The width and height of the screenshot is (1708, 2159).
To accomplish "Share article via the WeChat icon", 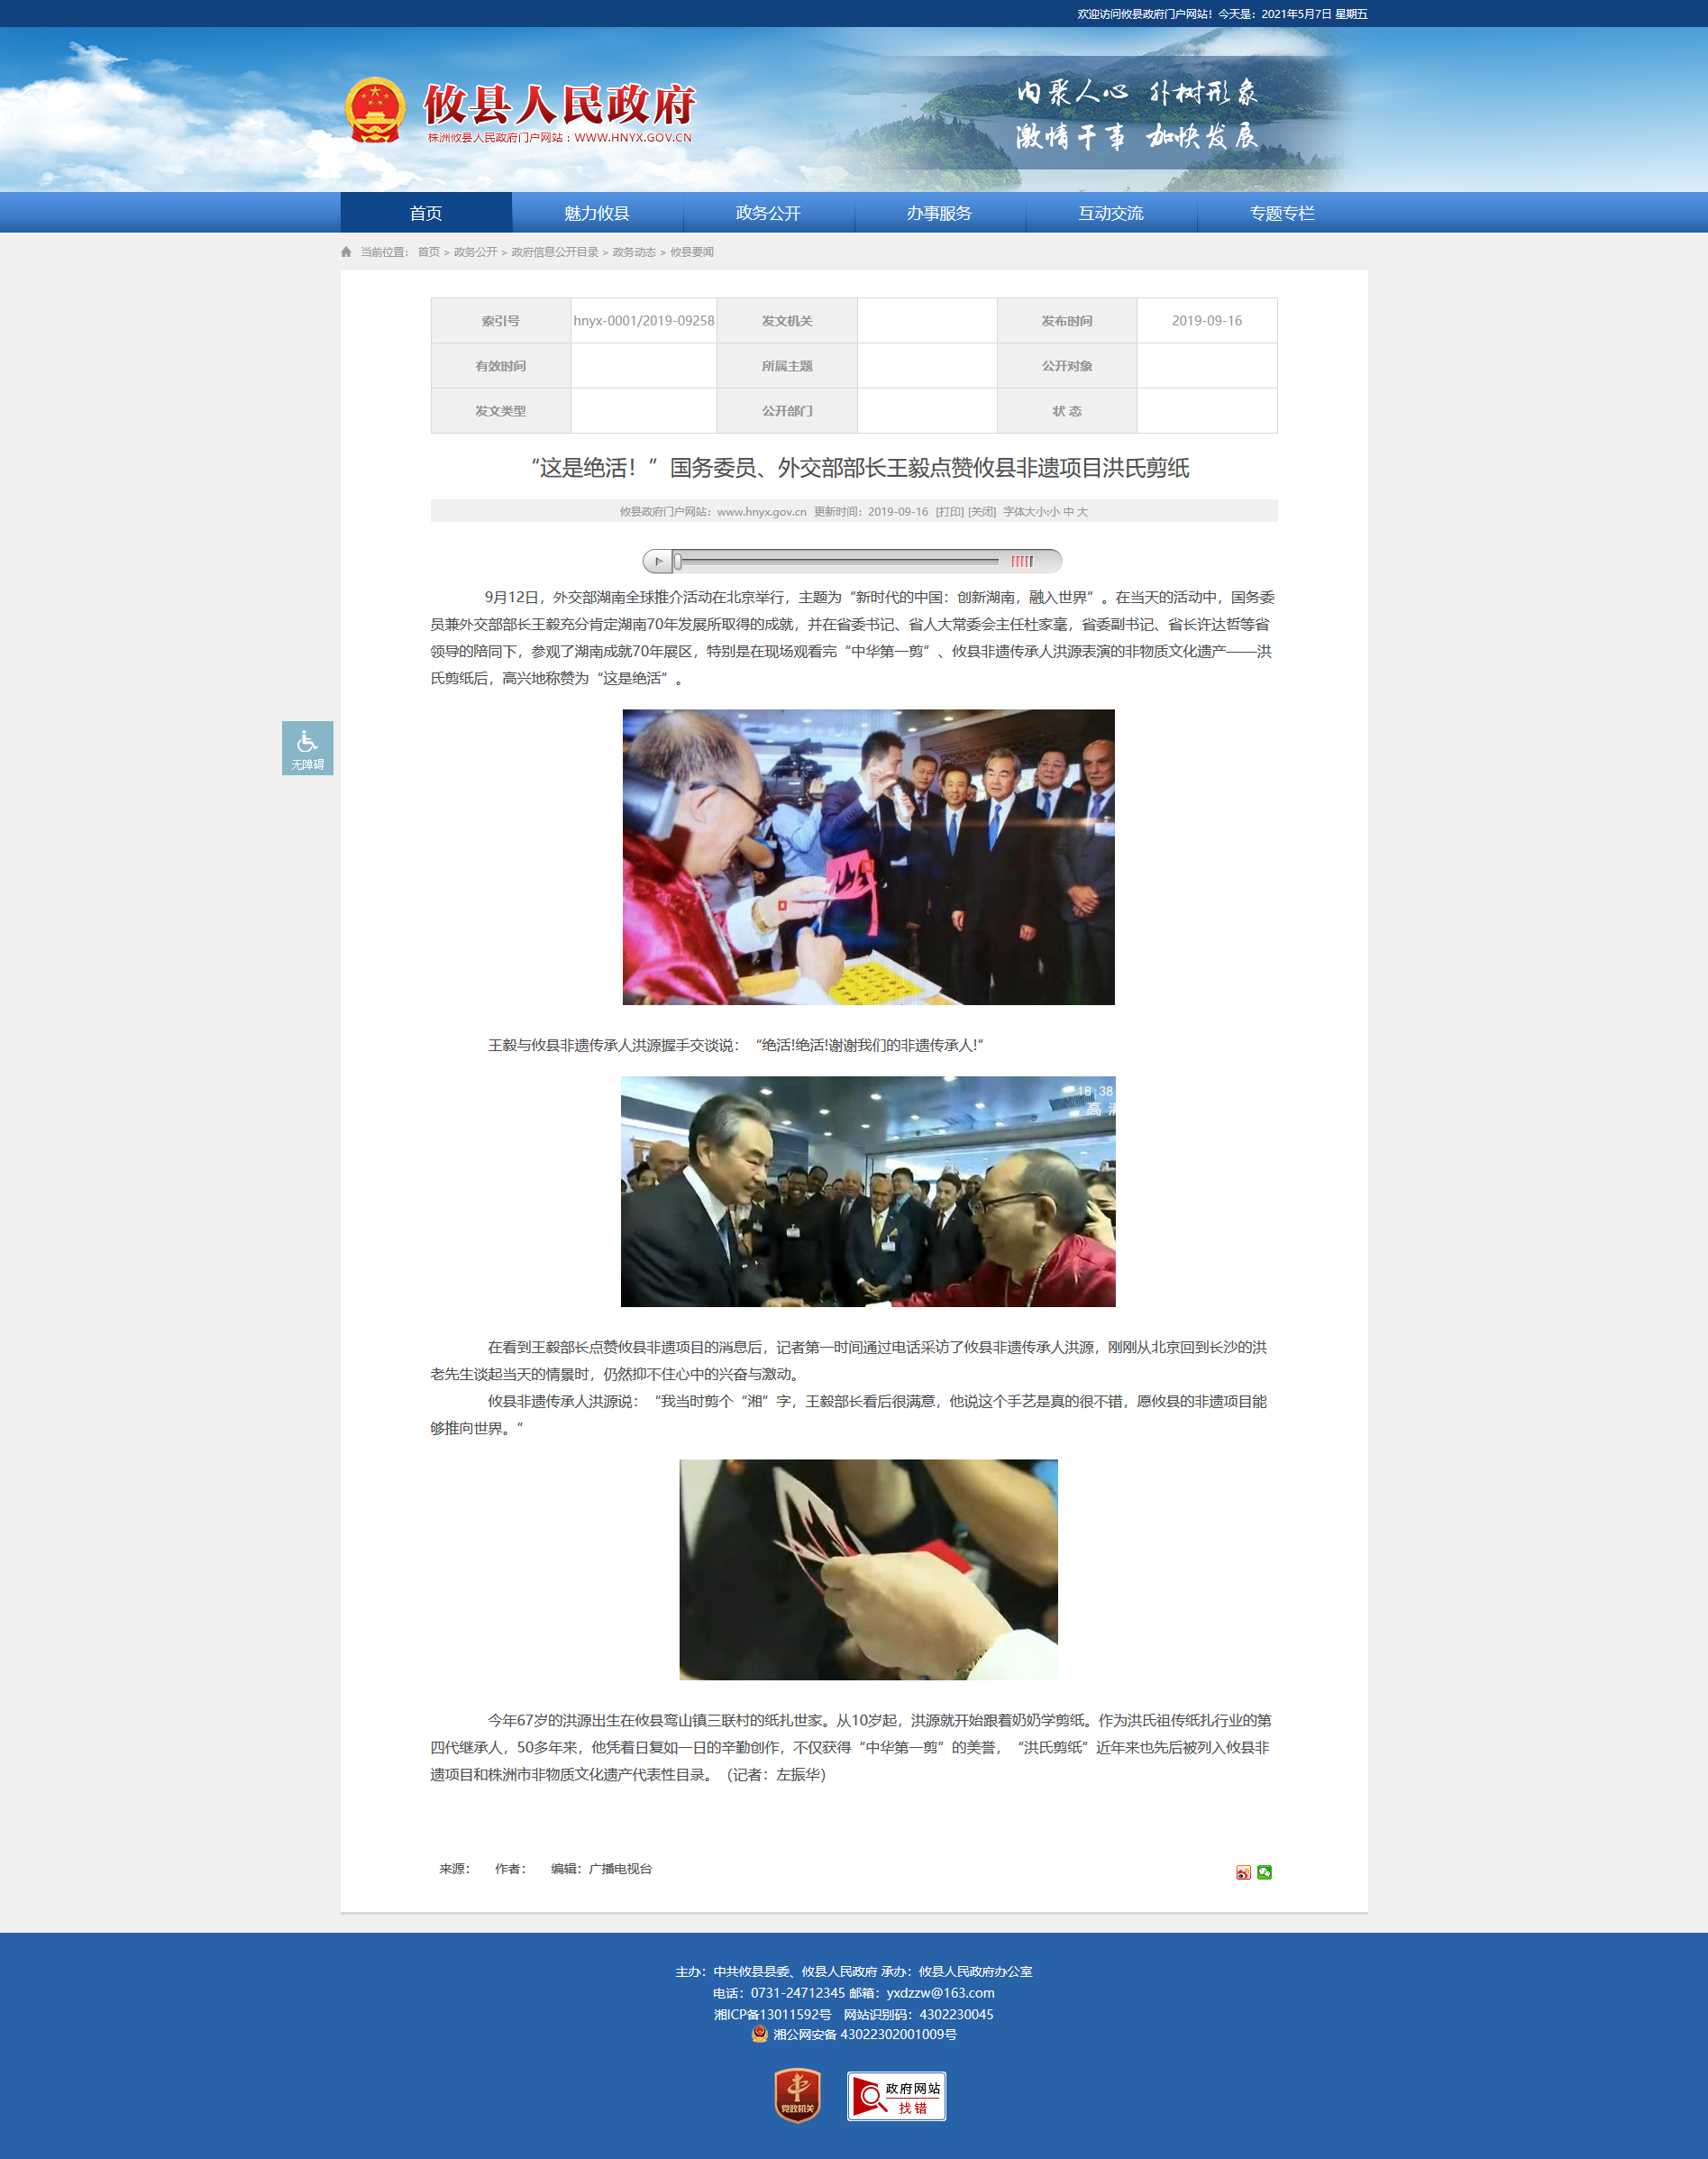I will click(x=1264, y=1872).
